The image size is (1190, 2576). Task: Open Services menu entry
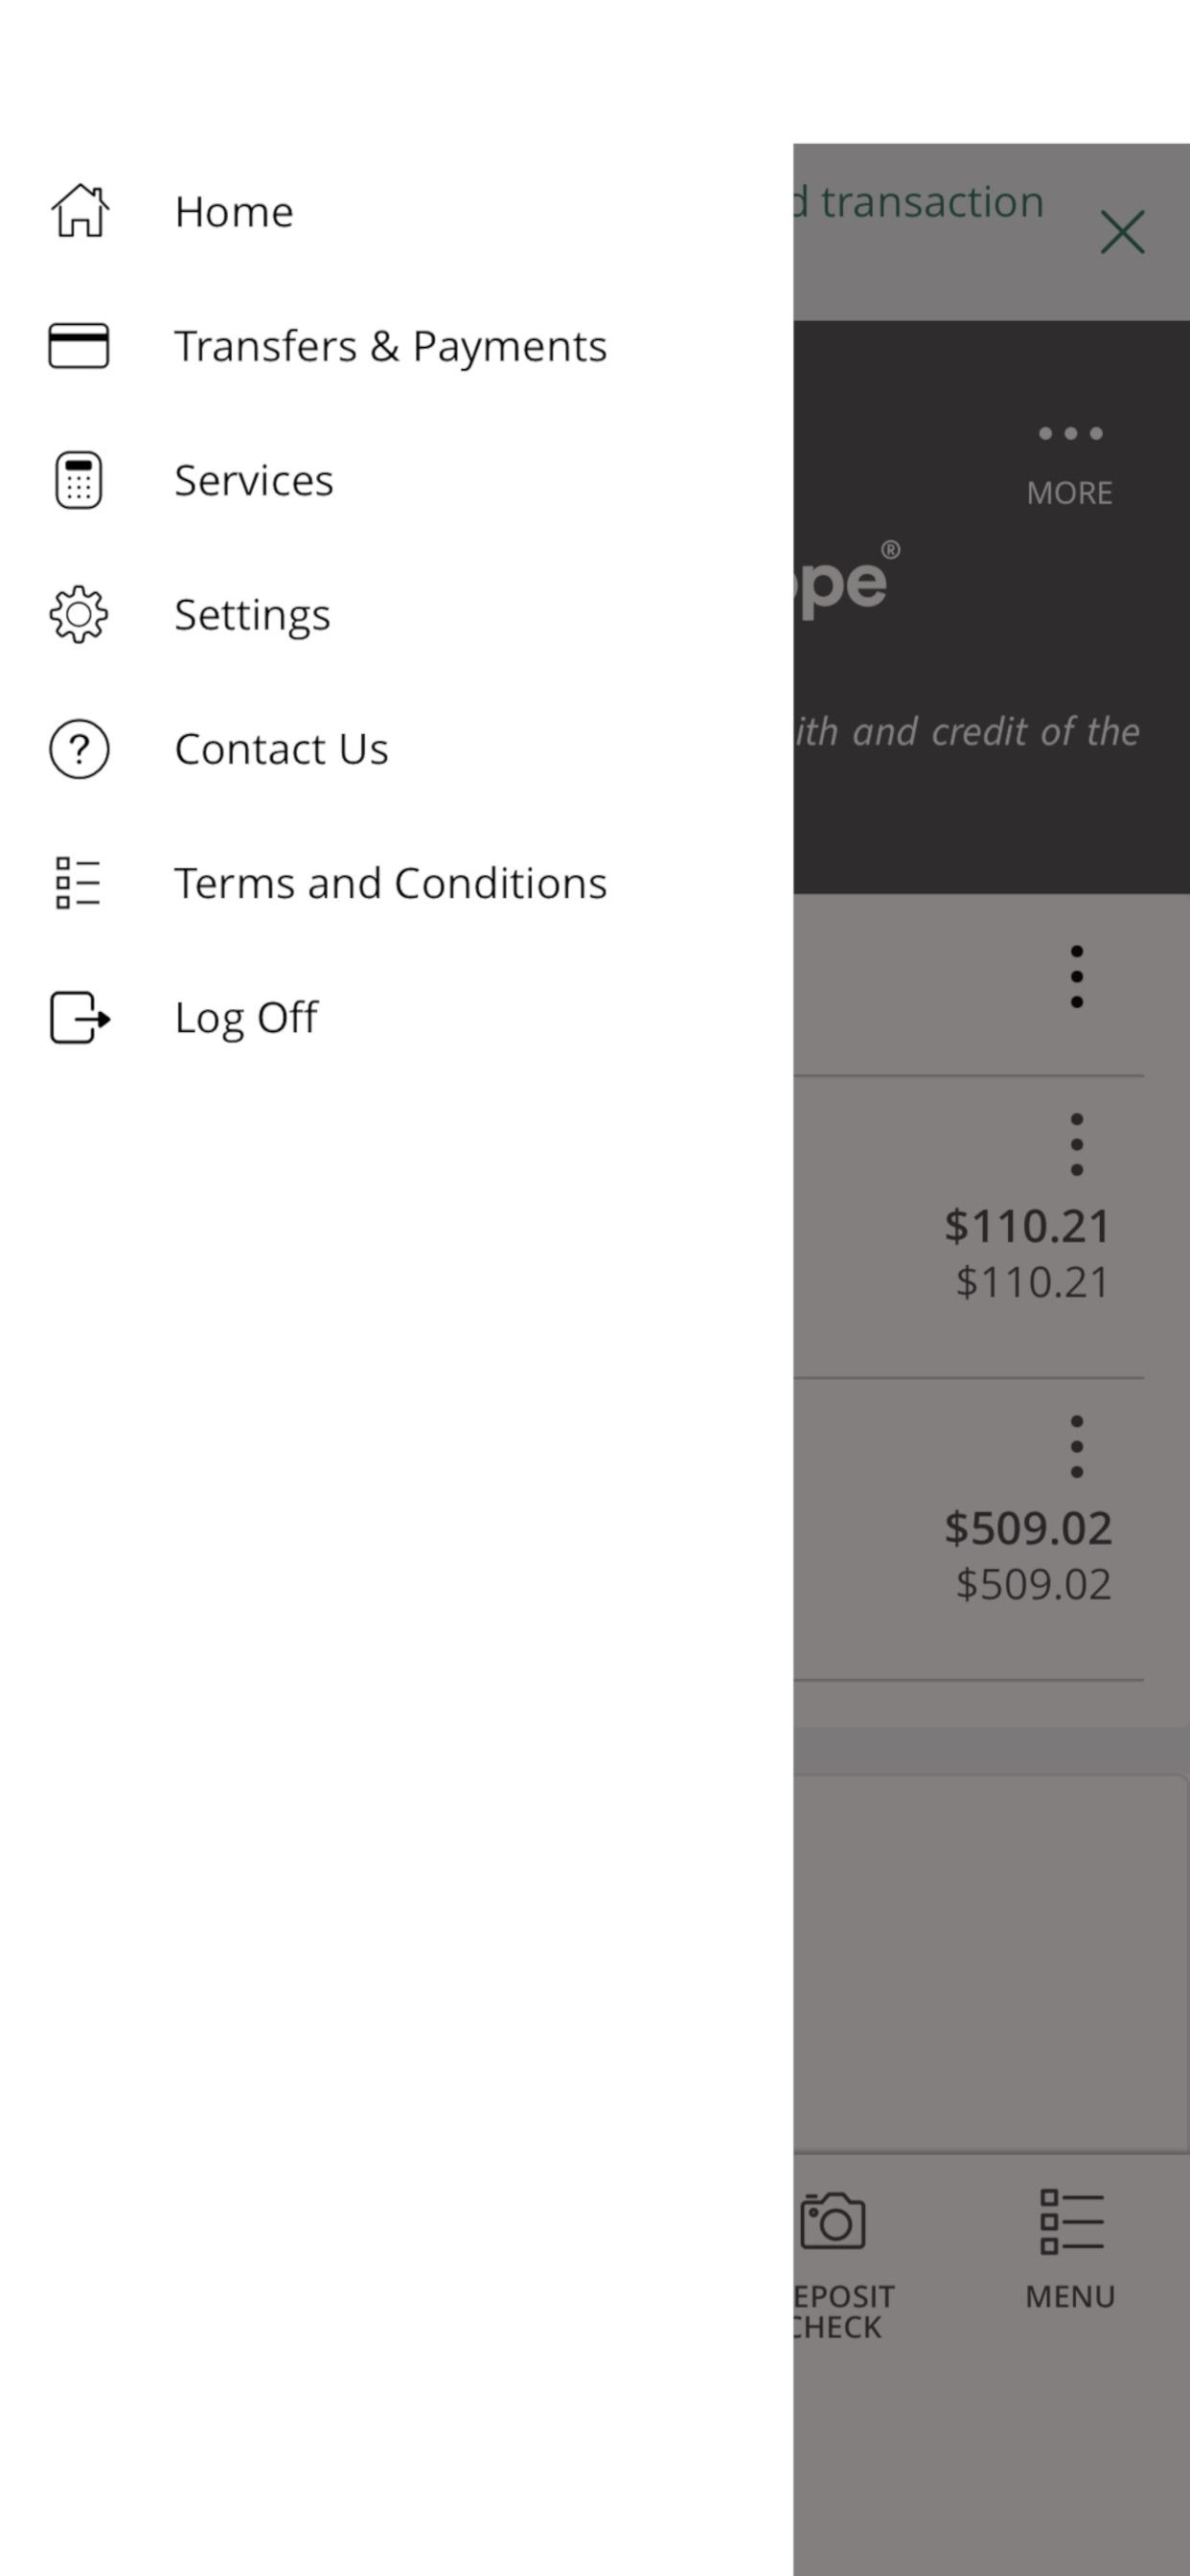click(x=254, y=481)
